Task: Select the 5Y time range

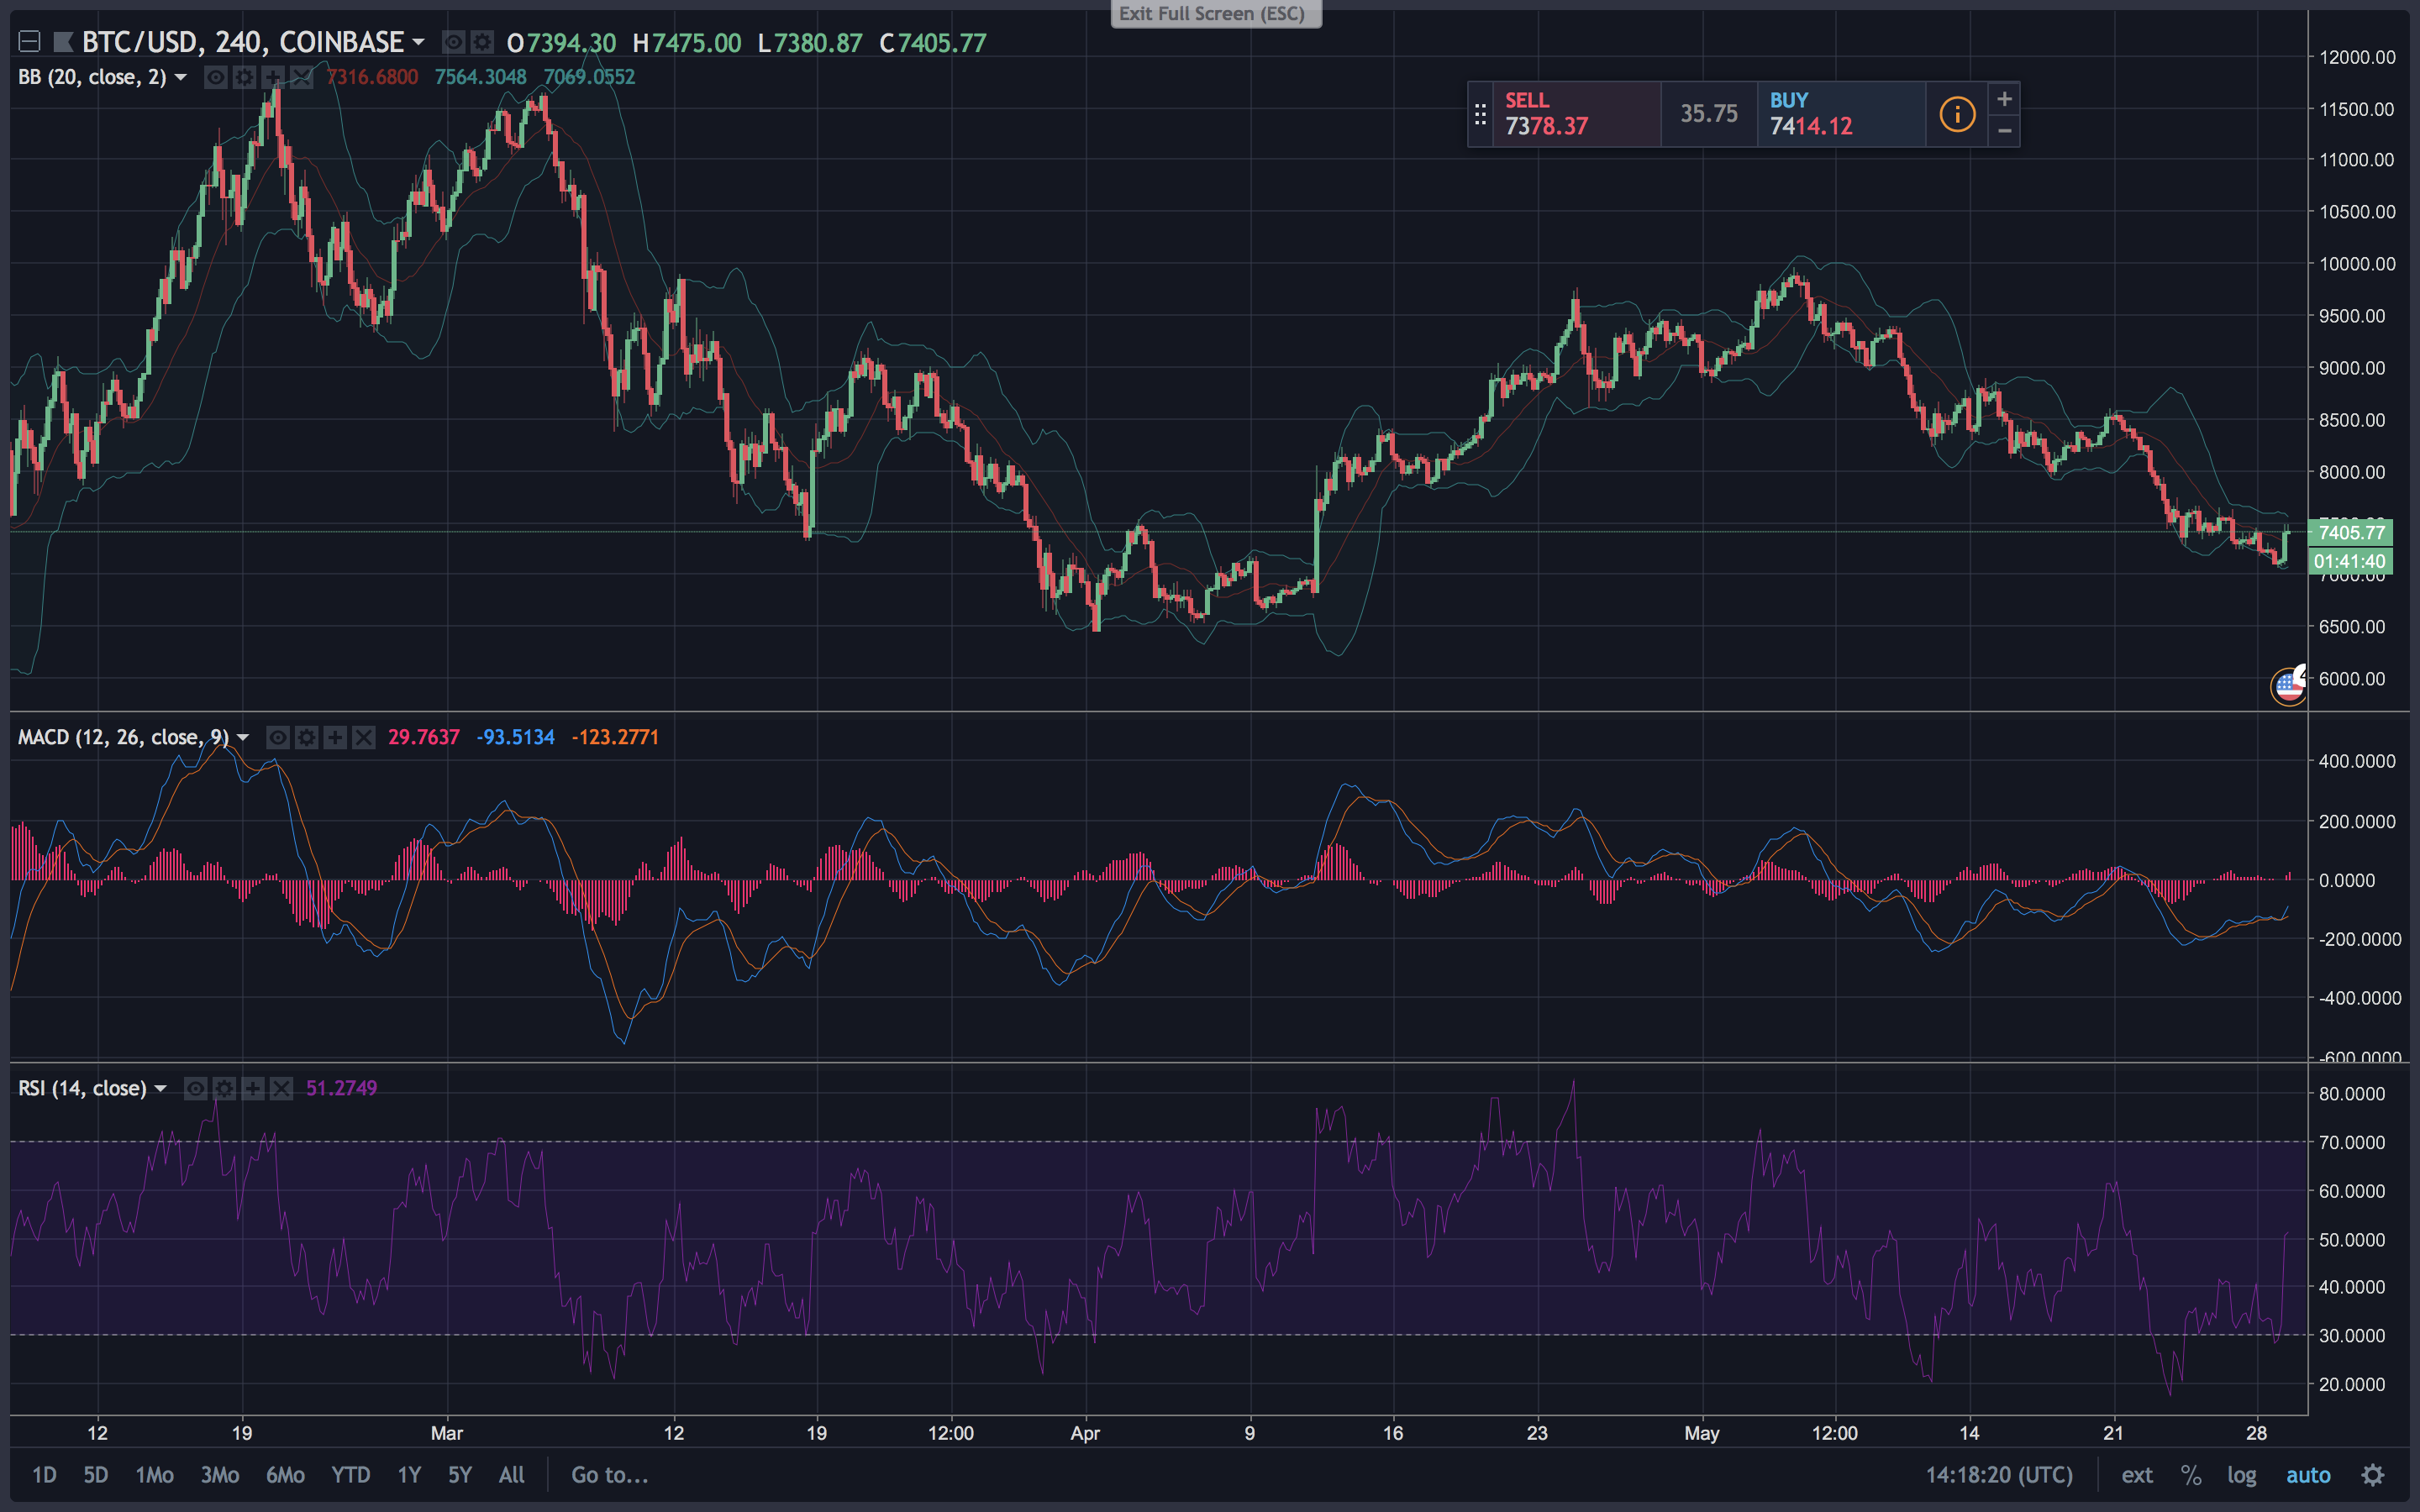Action: point(460,1475)
